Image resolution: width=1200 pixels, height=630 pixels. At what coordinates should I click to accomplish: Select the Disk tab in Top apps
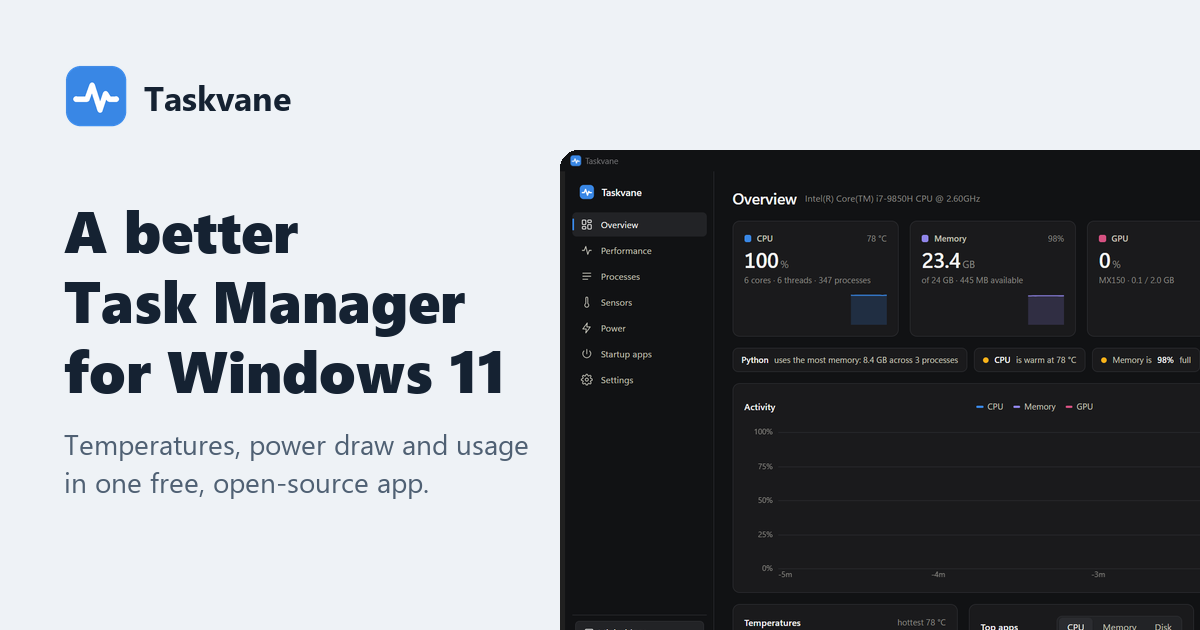pyautogui.click(x=1163, y=627)
